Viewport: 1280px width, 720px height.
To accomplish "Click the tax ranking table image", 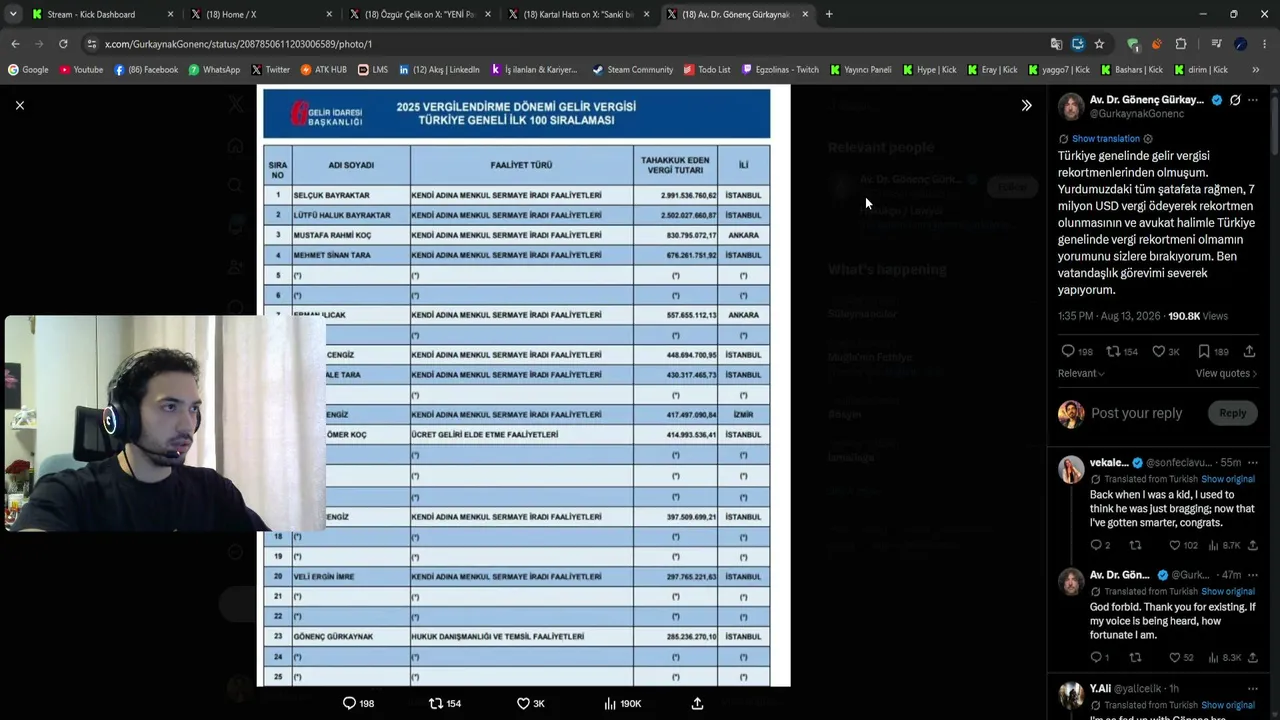I will pos(524,386).
